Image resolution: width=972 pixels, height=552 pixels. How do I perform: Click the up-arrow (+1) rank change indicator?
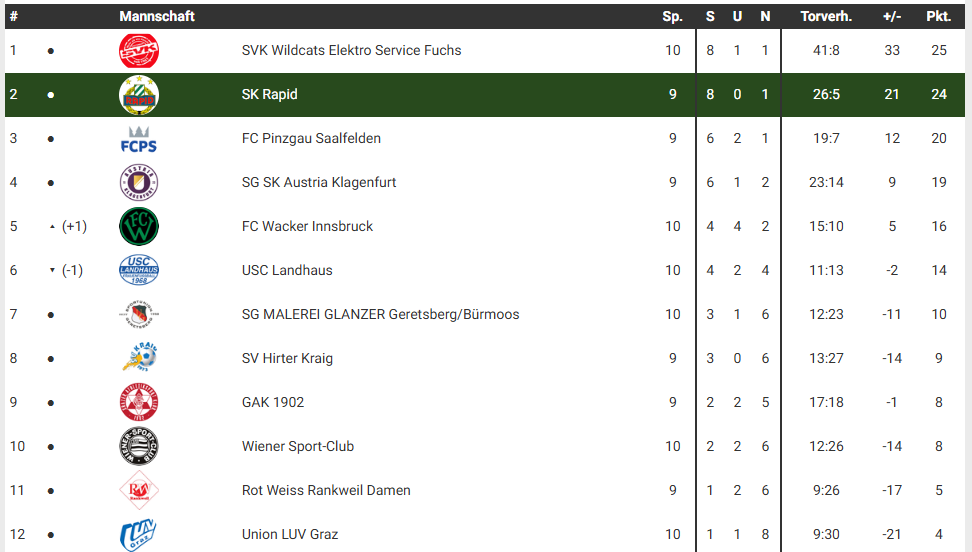(x=53, y=227)
